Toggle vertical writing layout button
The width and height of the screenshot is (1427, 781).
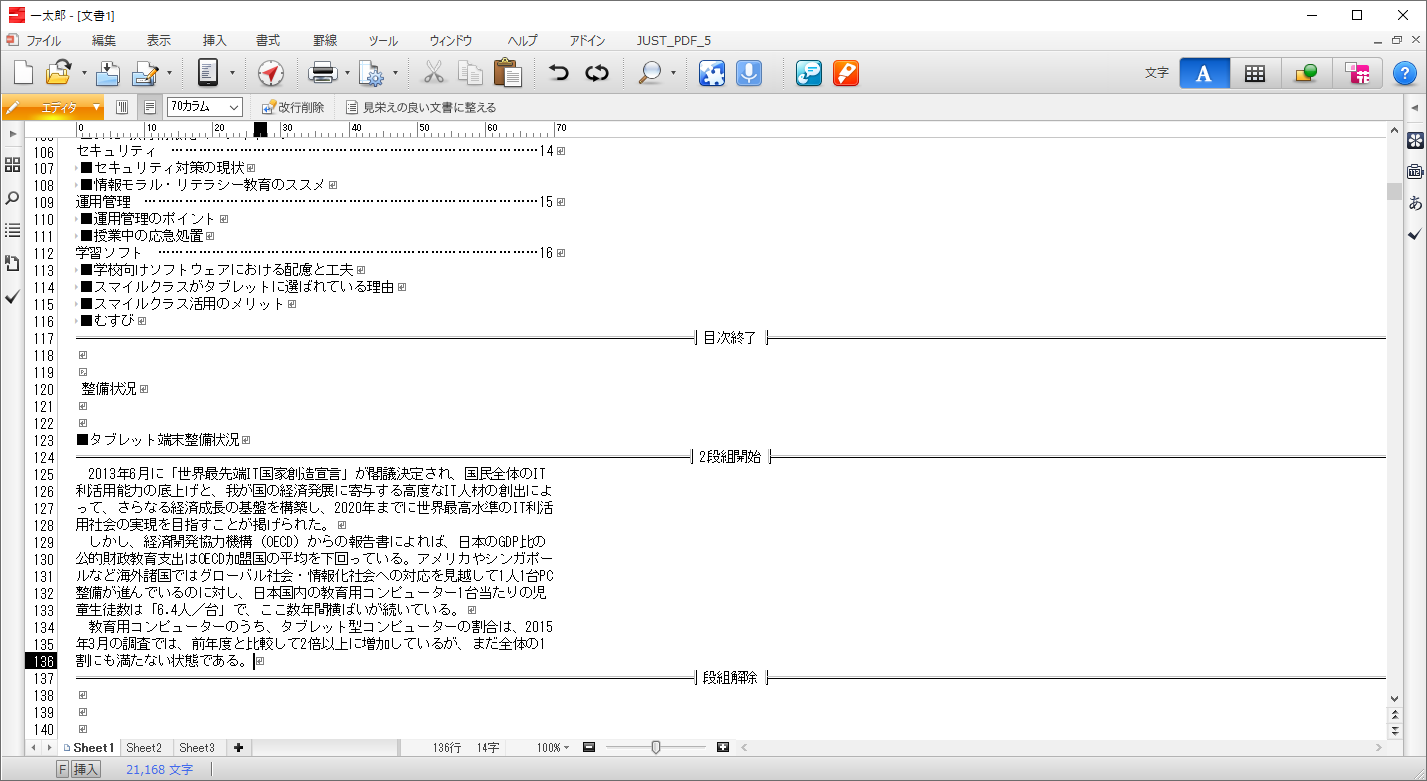pos(122,107)
